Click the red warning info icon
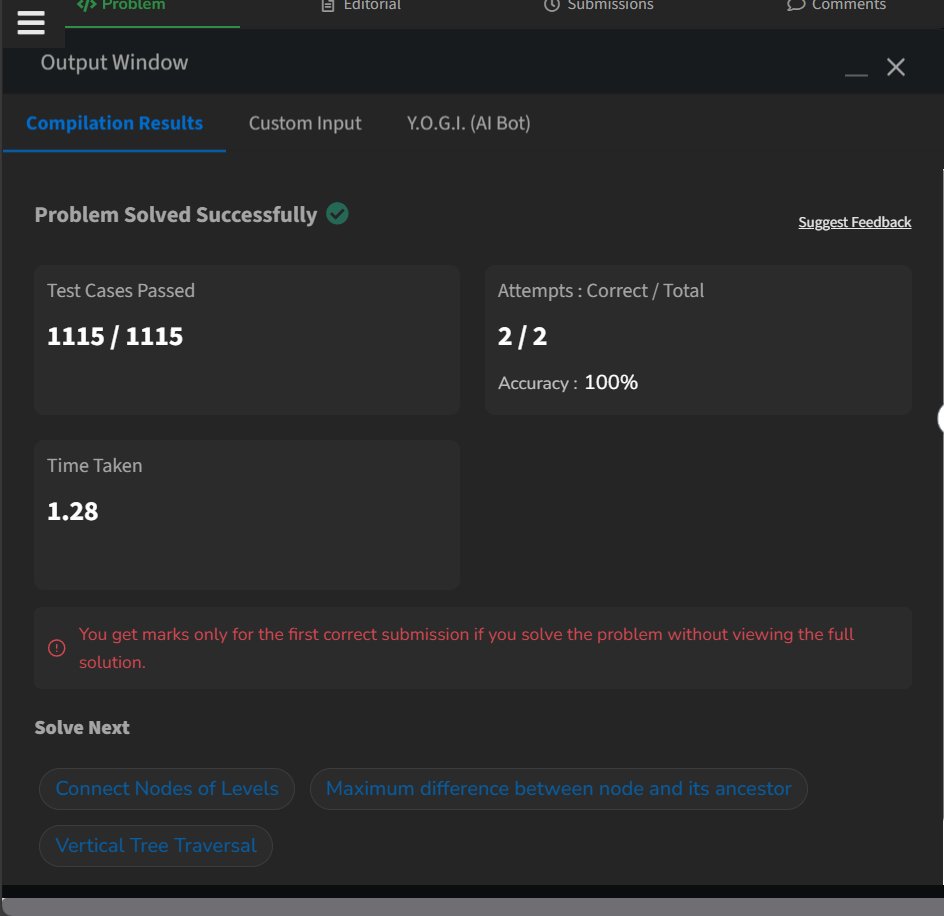This screenshot has height=916, width=944. (x=57, y=648)
